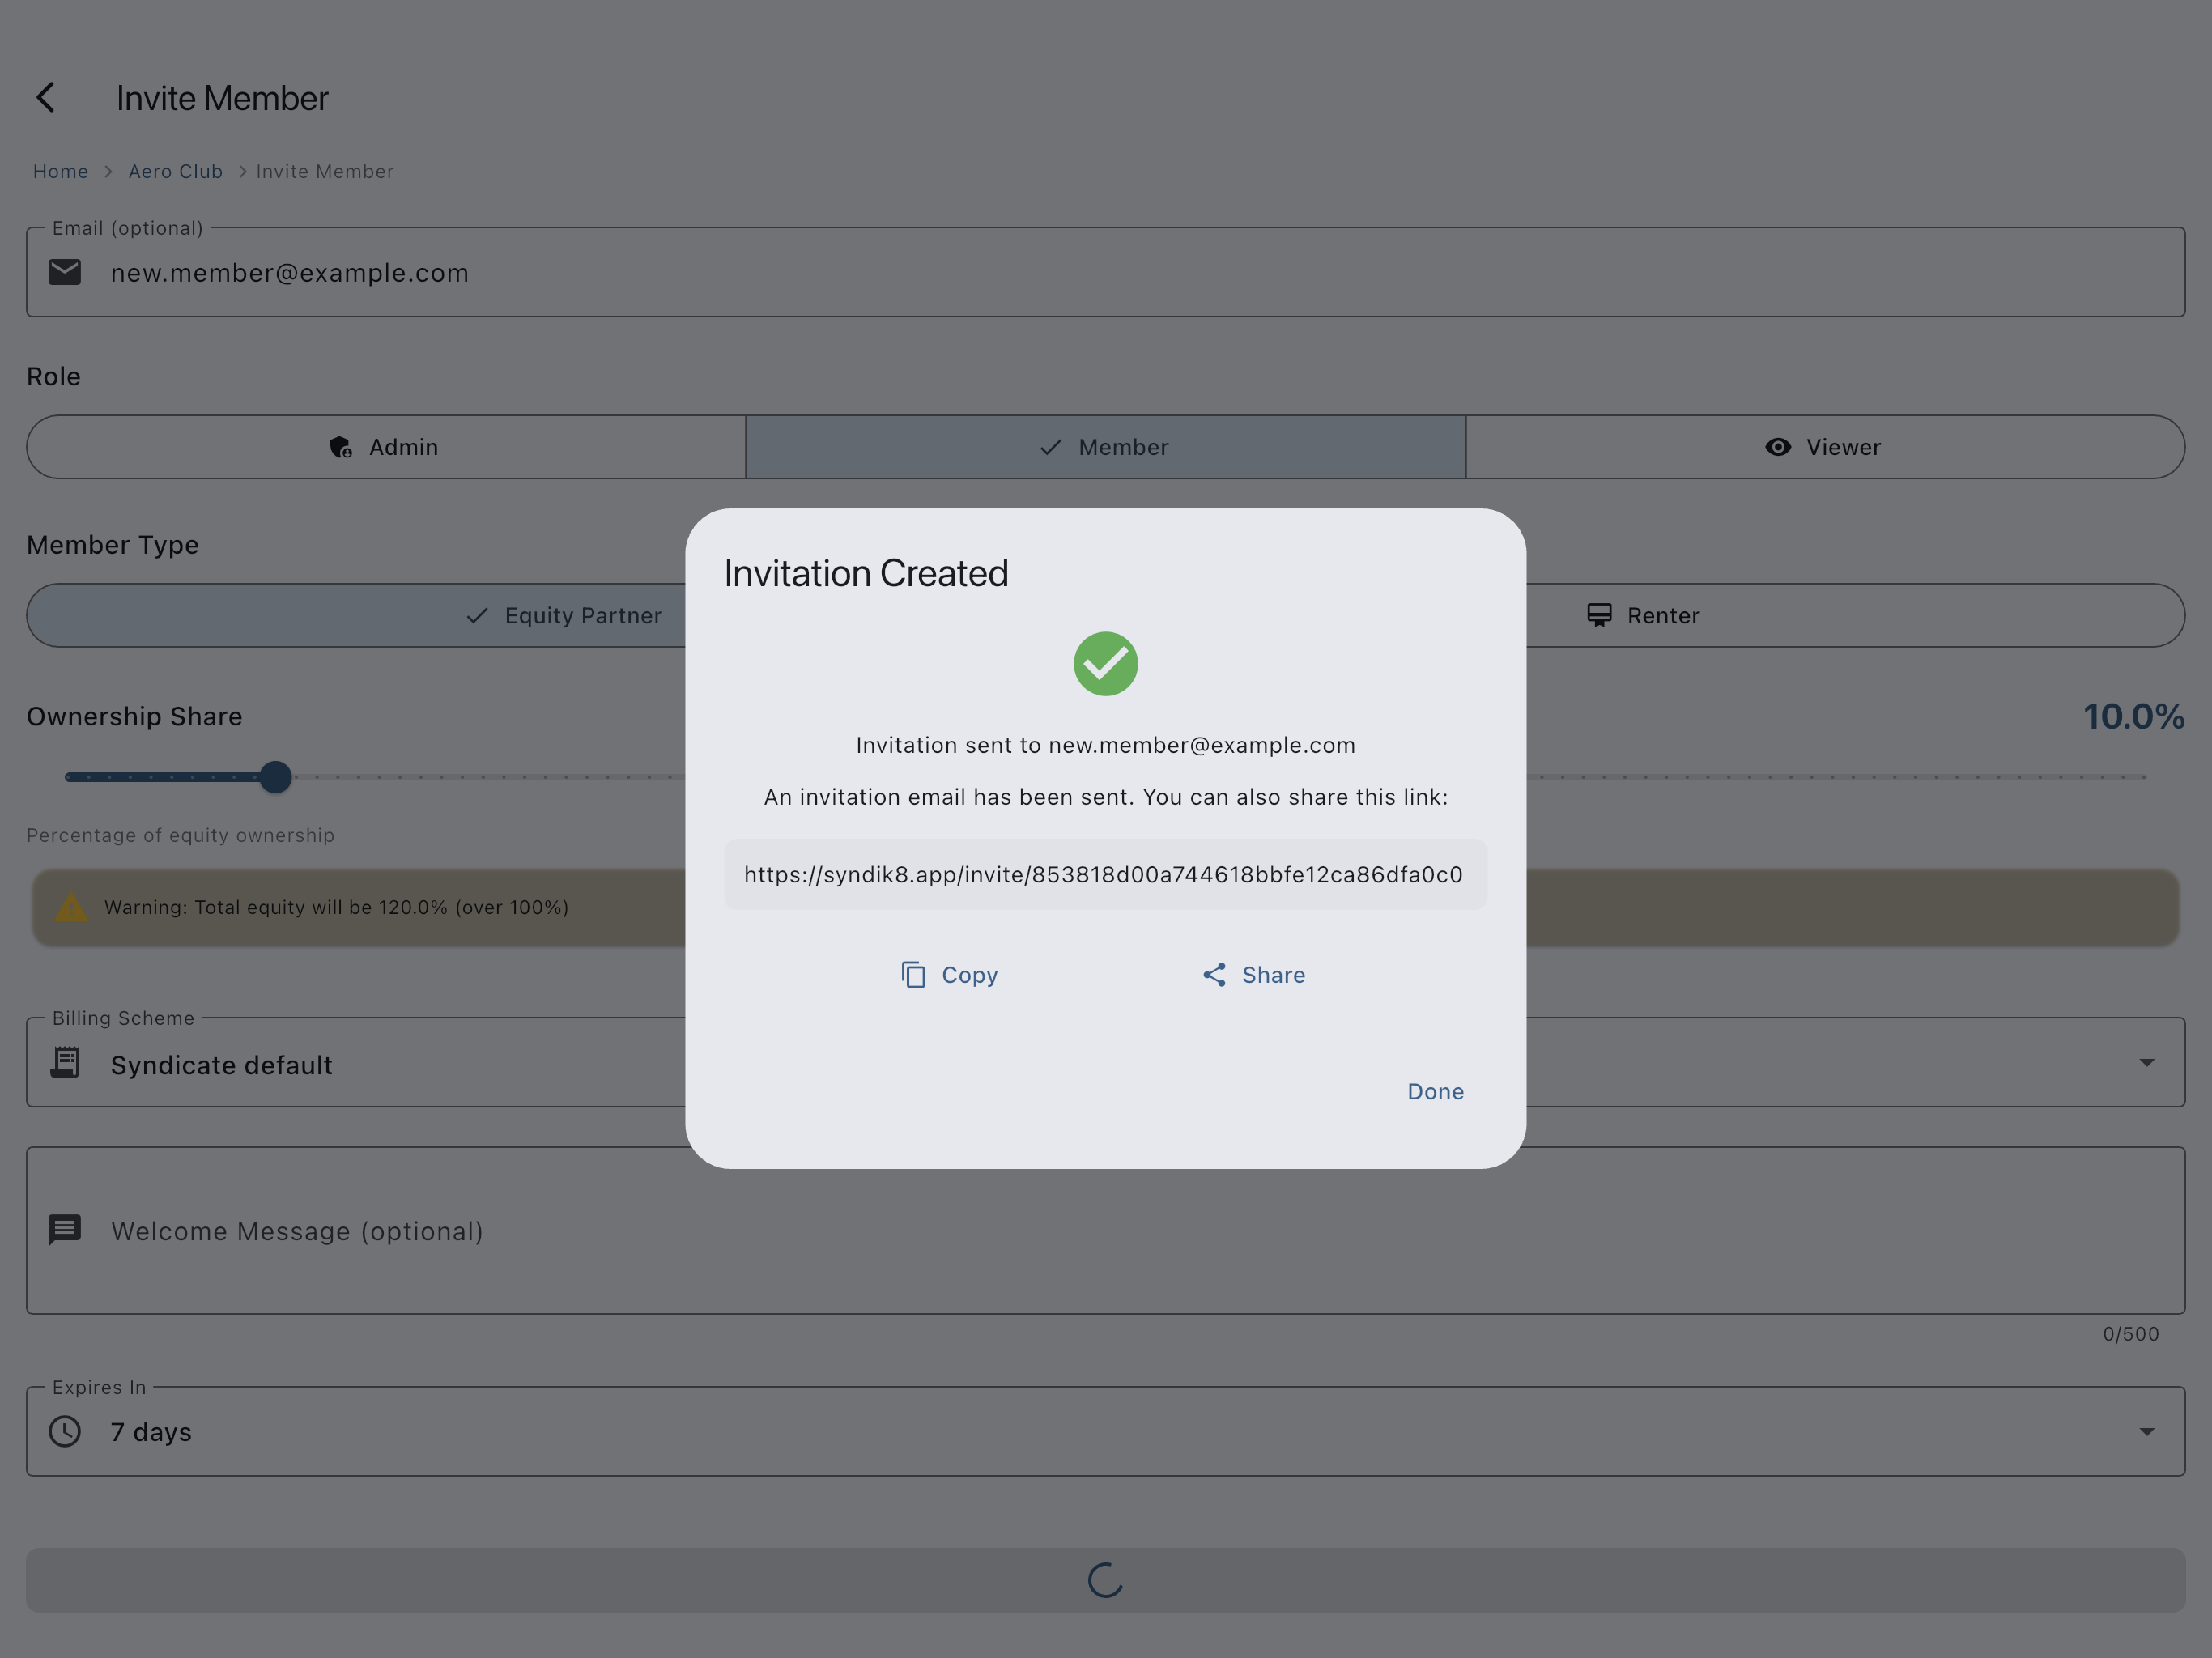Click the loading submit button at bottom
This screenshot has width=2212, height=1658.
coord(1105,1580)
